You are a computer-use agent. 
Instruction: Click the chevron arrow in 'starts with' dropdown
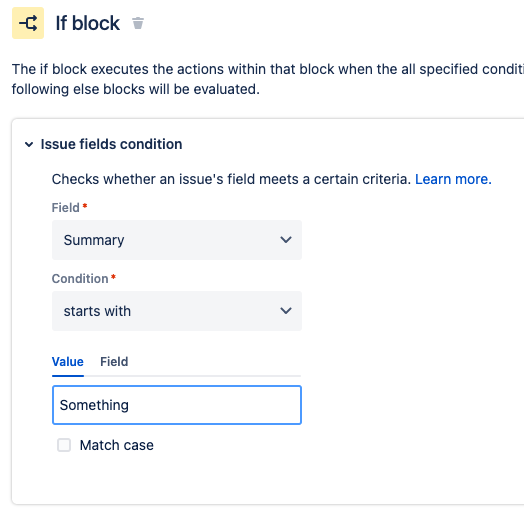[286, 311]
